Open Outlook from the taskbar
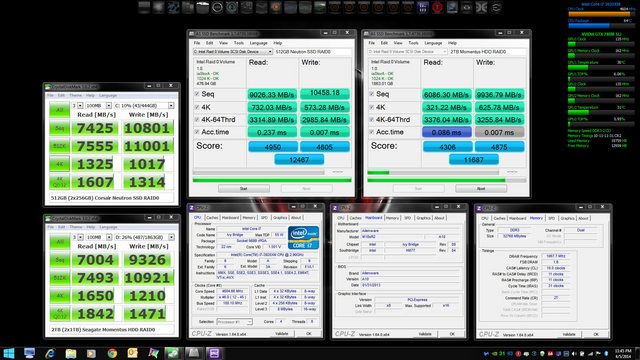Screen dimensions: 640x360 pos(132,353)
